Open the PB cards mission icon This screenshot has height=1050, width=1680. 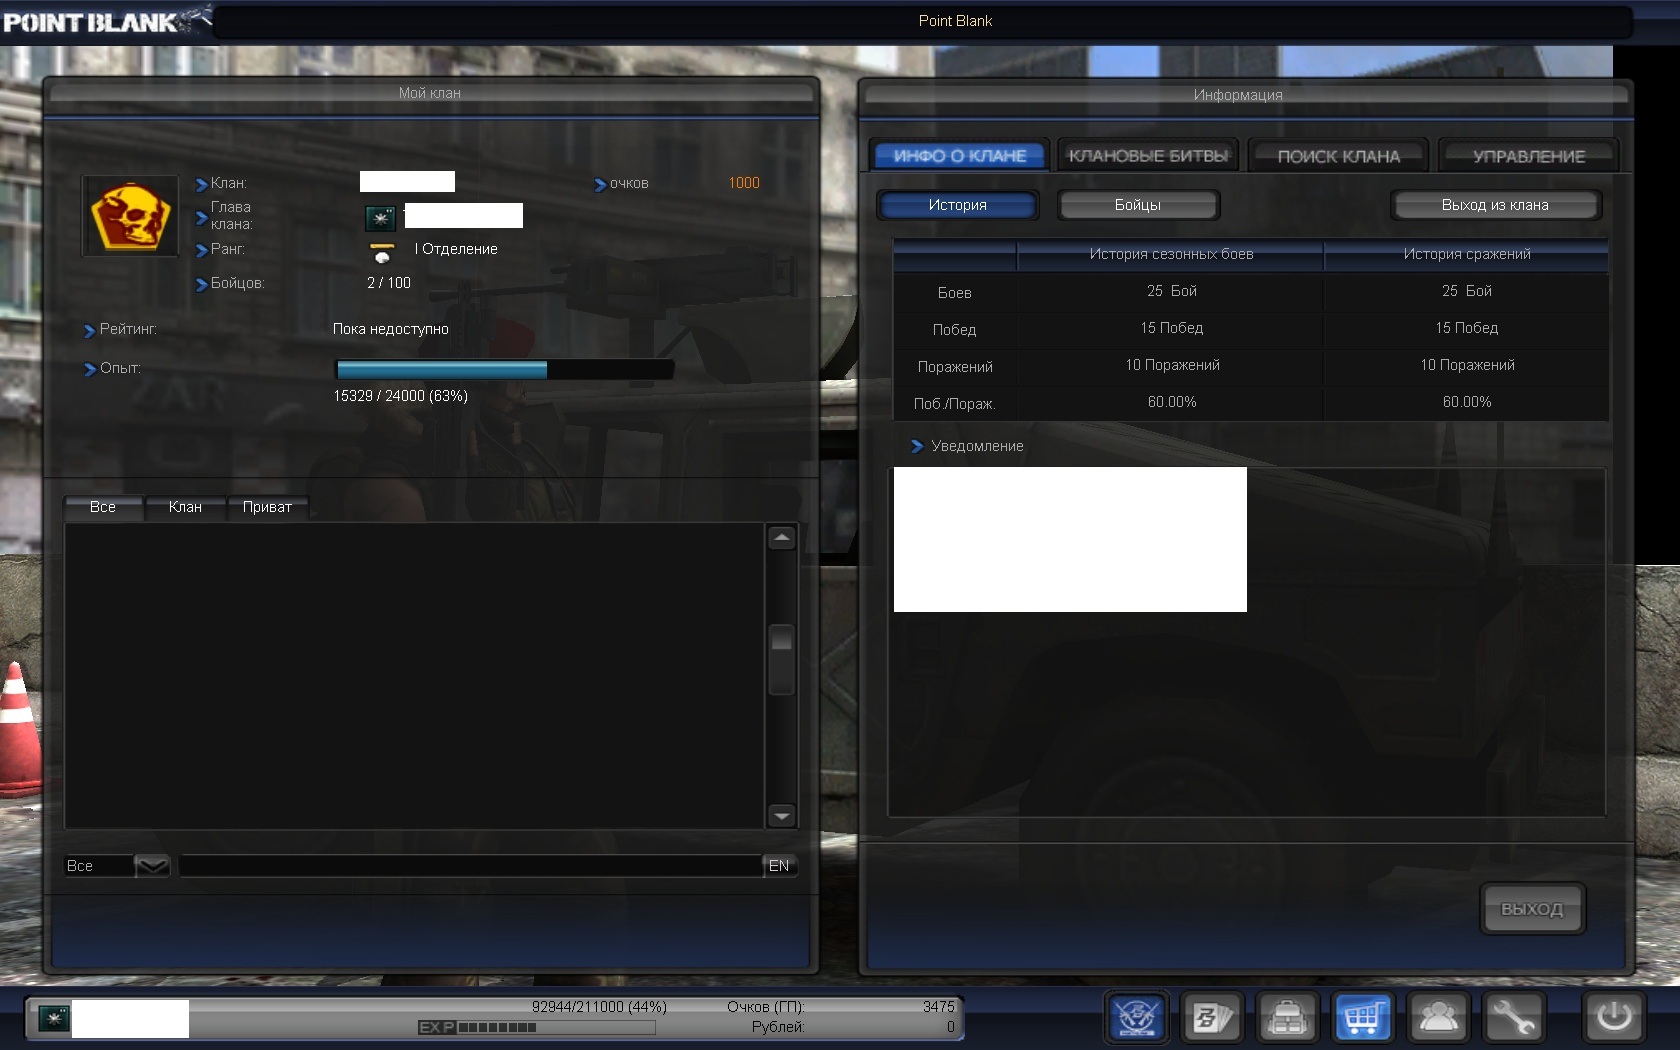tap(1211, 1018)
